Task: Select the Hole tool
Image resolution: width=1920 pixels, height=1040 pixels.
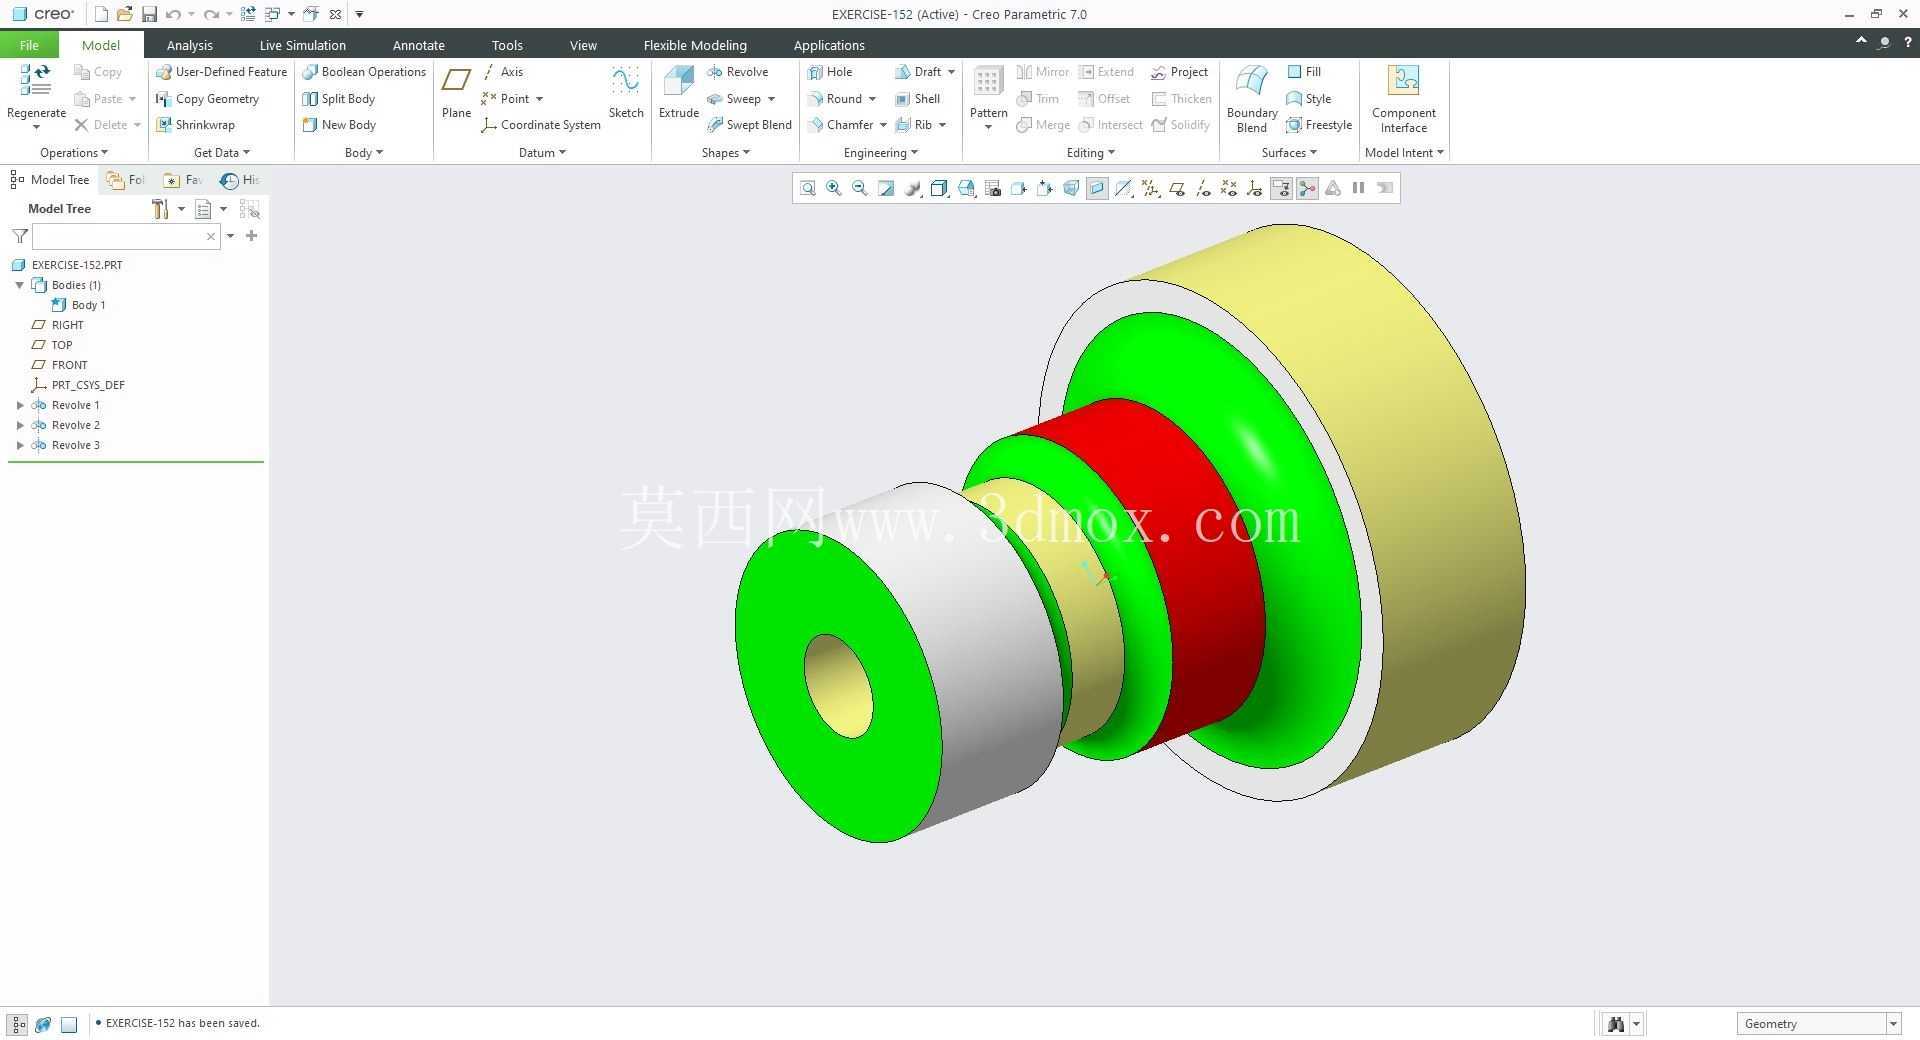Action: tap(830, 72)
